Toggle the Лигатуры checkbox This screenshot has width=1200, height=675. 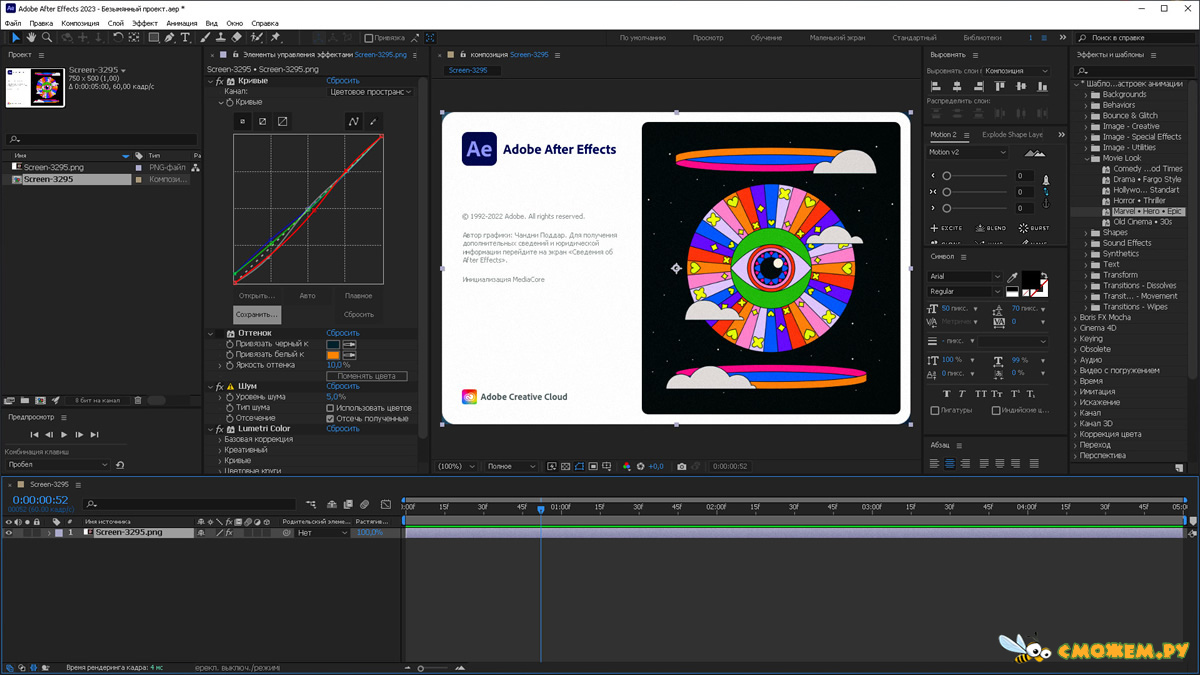coord(935,410)
